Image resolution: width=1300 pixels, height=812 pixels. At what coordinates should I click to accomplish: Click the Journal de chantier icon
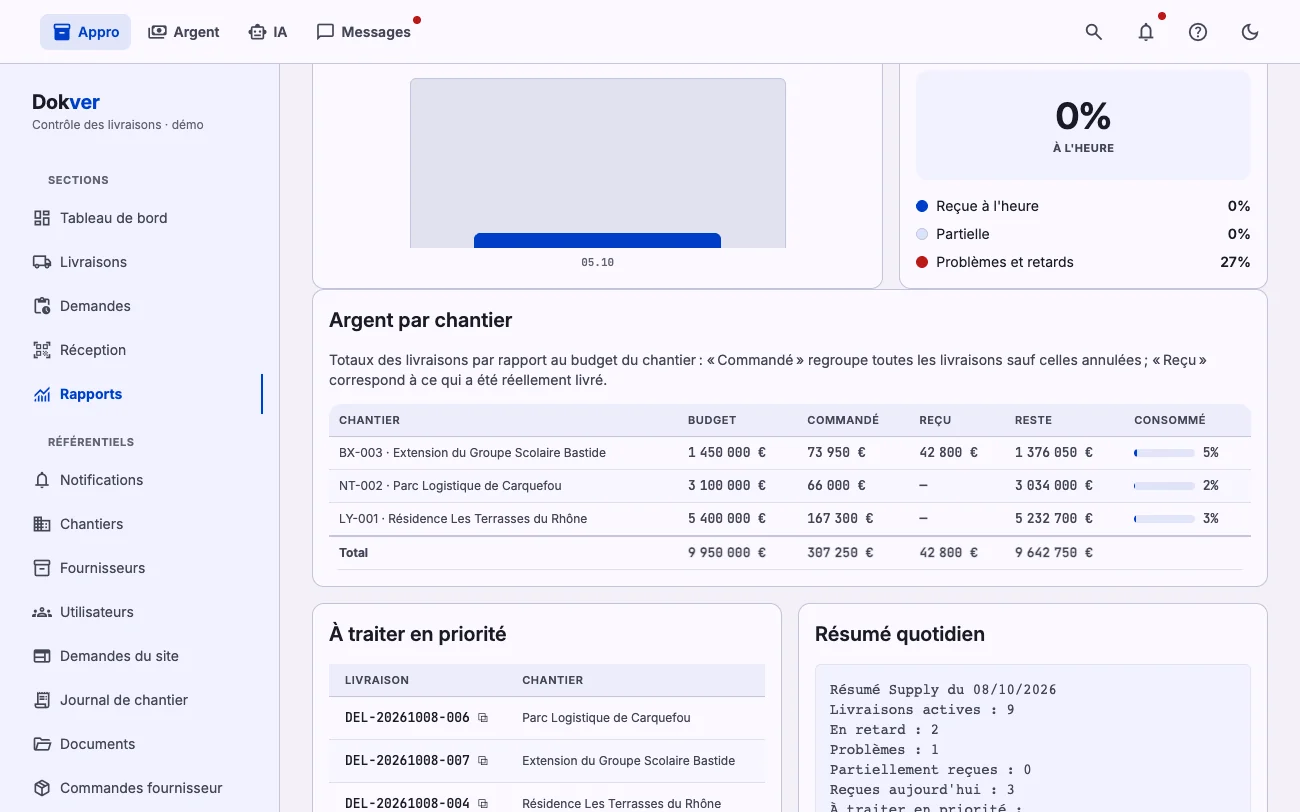pos(42,700)
